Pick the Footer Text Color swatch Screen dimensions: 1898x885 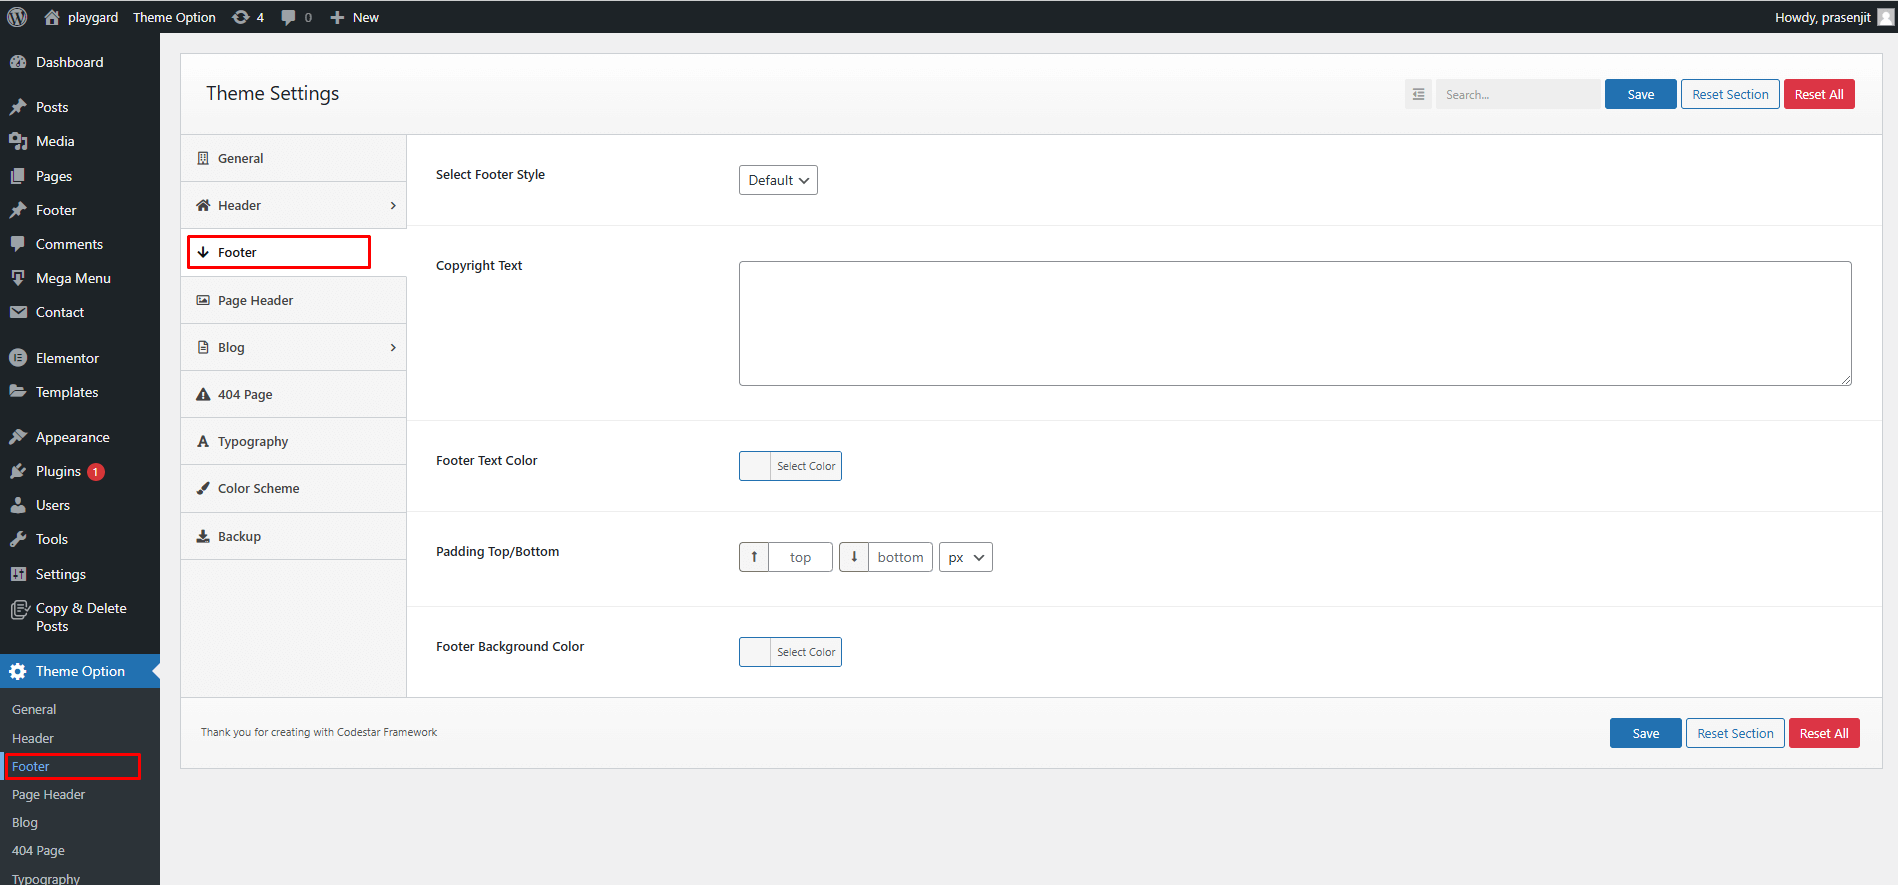point(790,466)
